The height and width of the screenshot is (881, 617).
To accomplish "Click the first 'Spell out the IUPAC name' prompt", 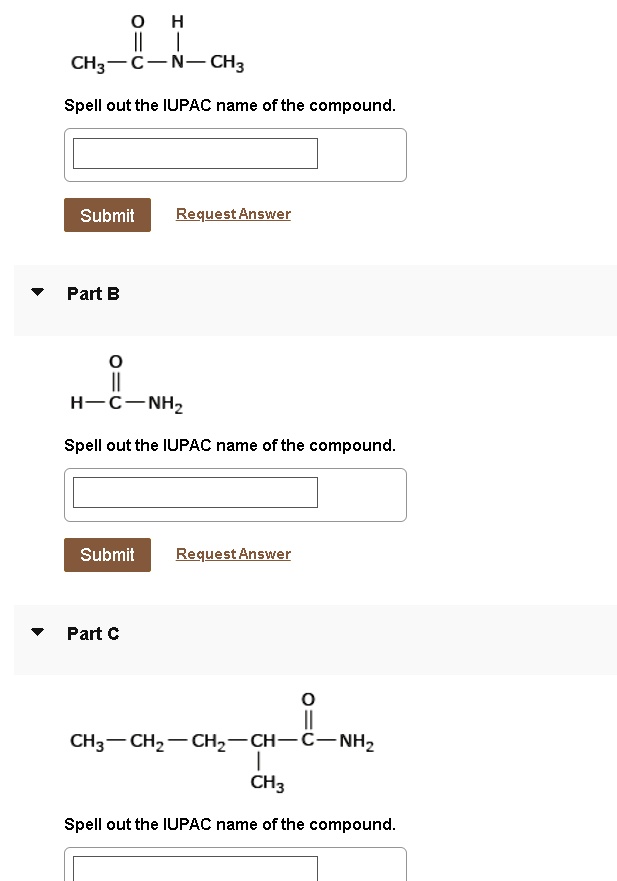I will coord(230,106).
